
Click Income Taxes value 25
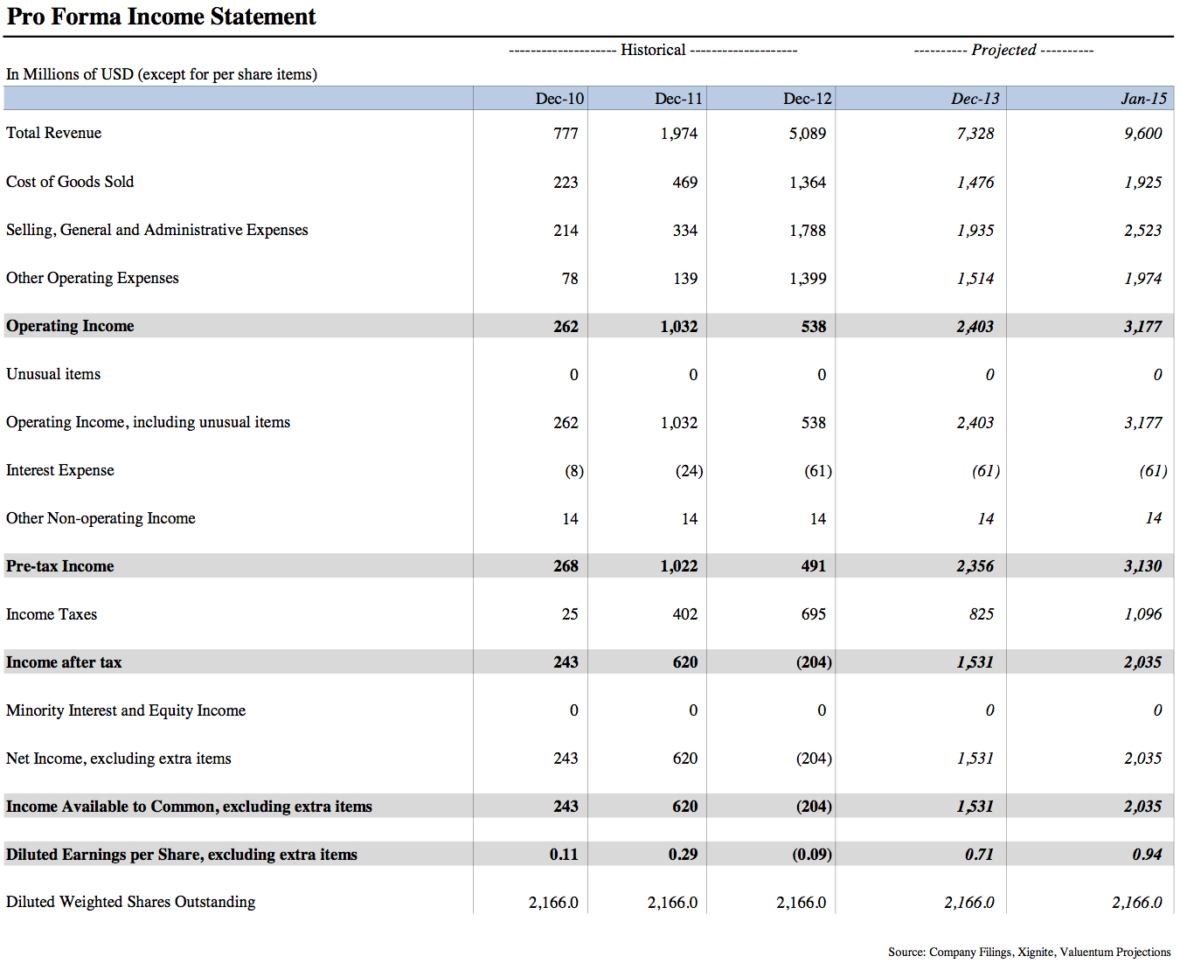(x=570, y=614)
